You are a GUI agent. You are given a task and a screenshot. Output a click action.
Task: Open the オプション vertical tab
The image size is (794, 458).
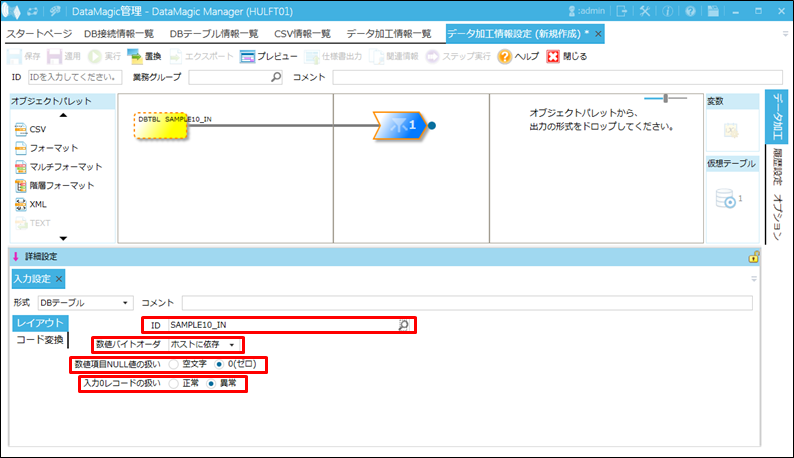coord(777,217)
